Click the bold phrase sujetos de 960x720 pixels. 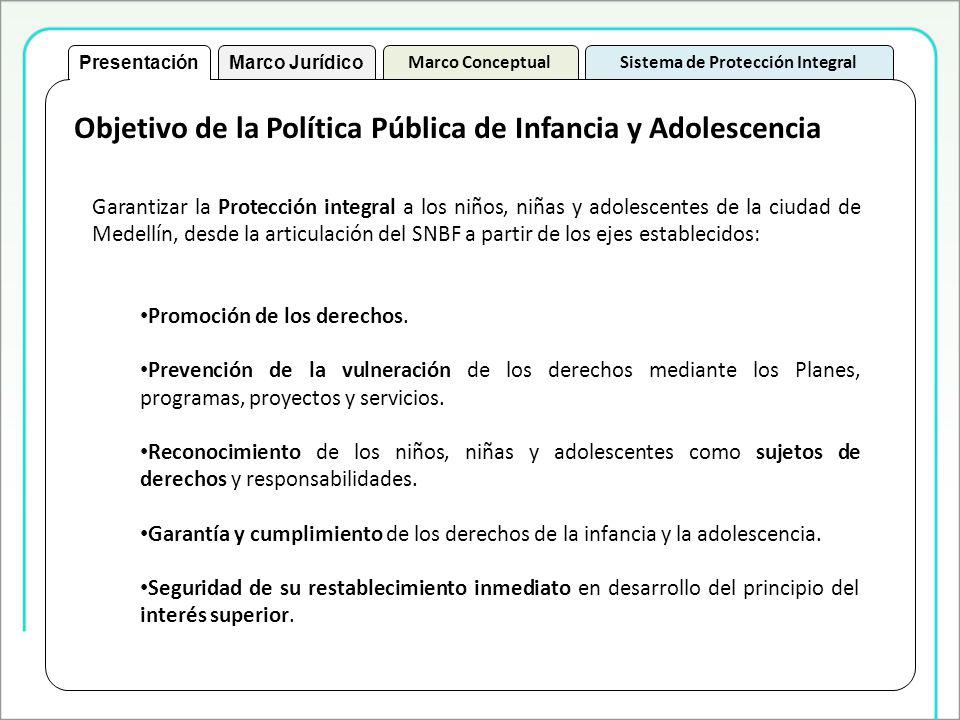click(808, 452)
